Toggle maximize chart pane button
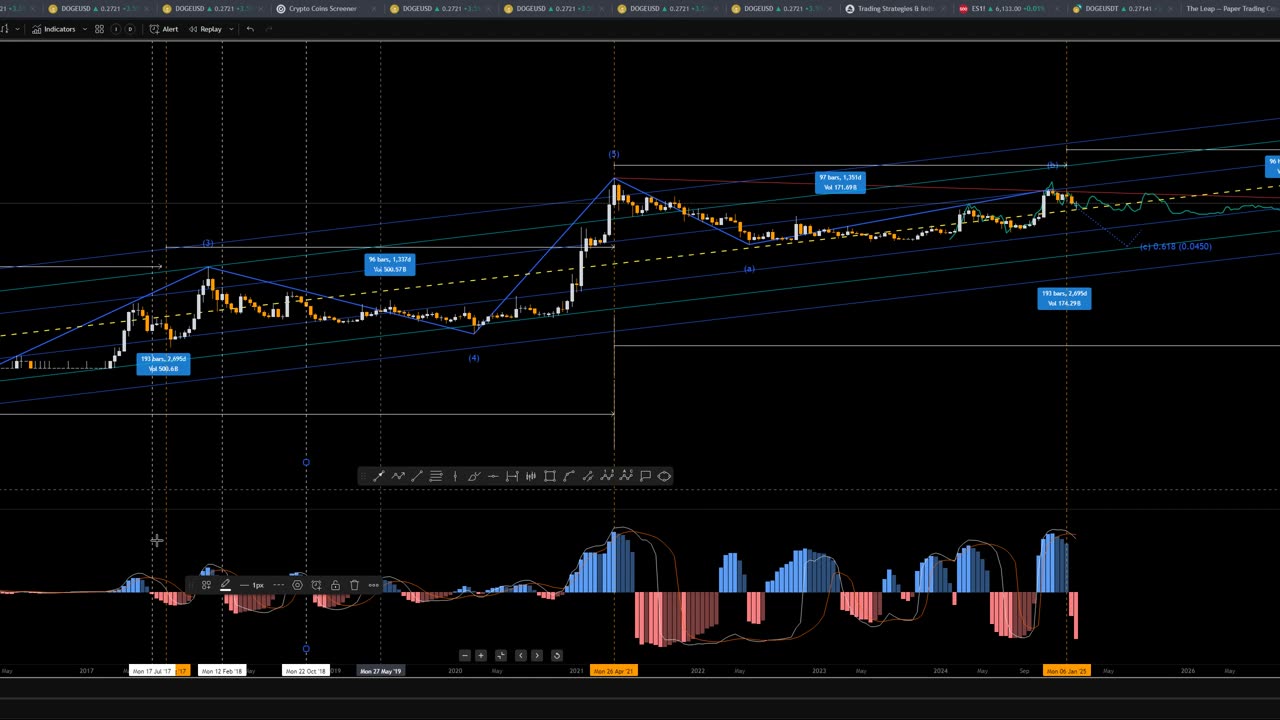 coord(501,656)
